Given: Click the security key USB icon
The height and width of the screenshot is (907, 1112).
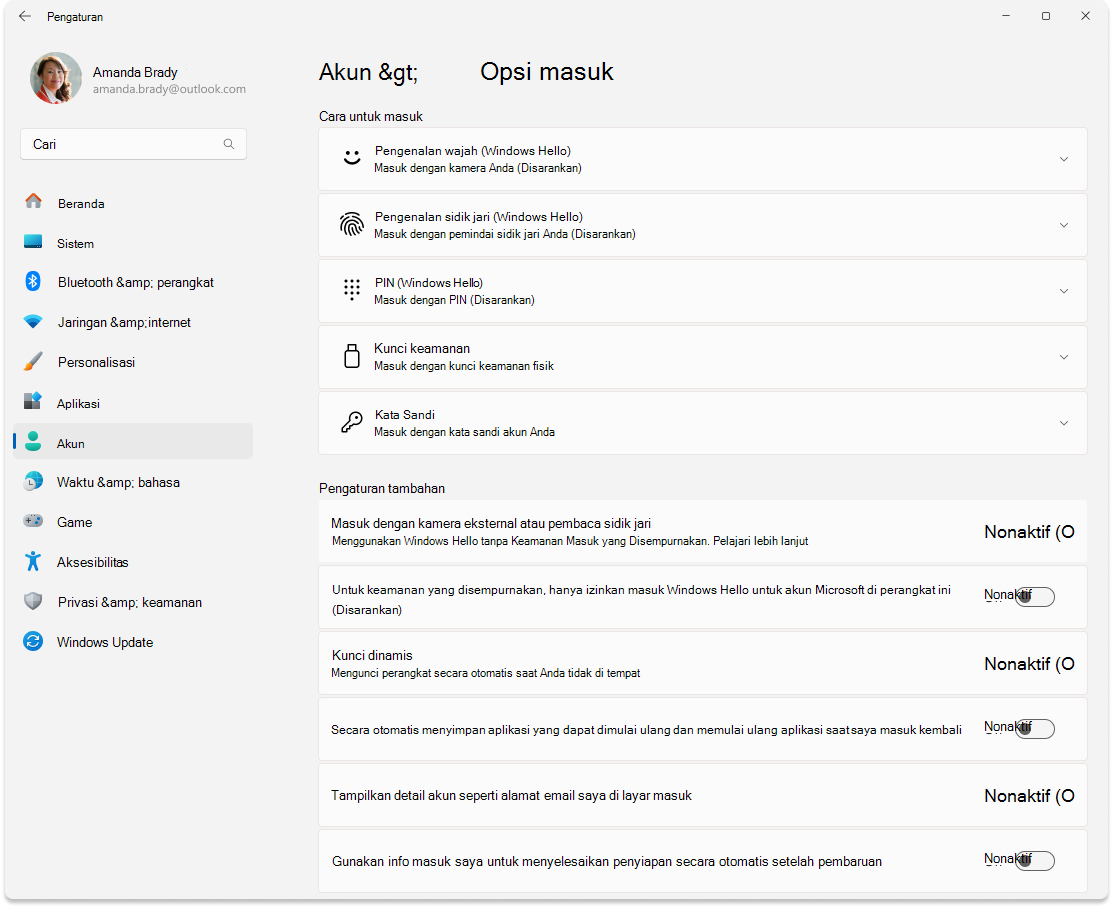Looking at the screenshot, I should tap(352, 356).
